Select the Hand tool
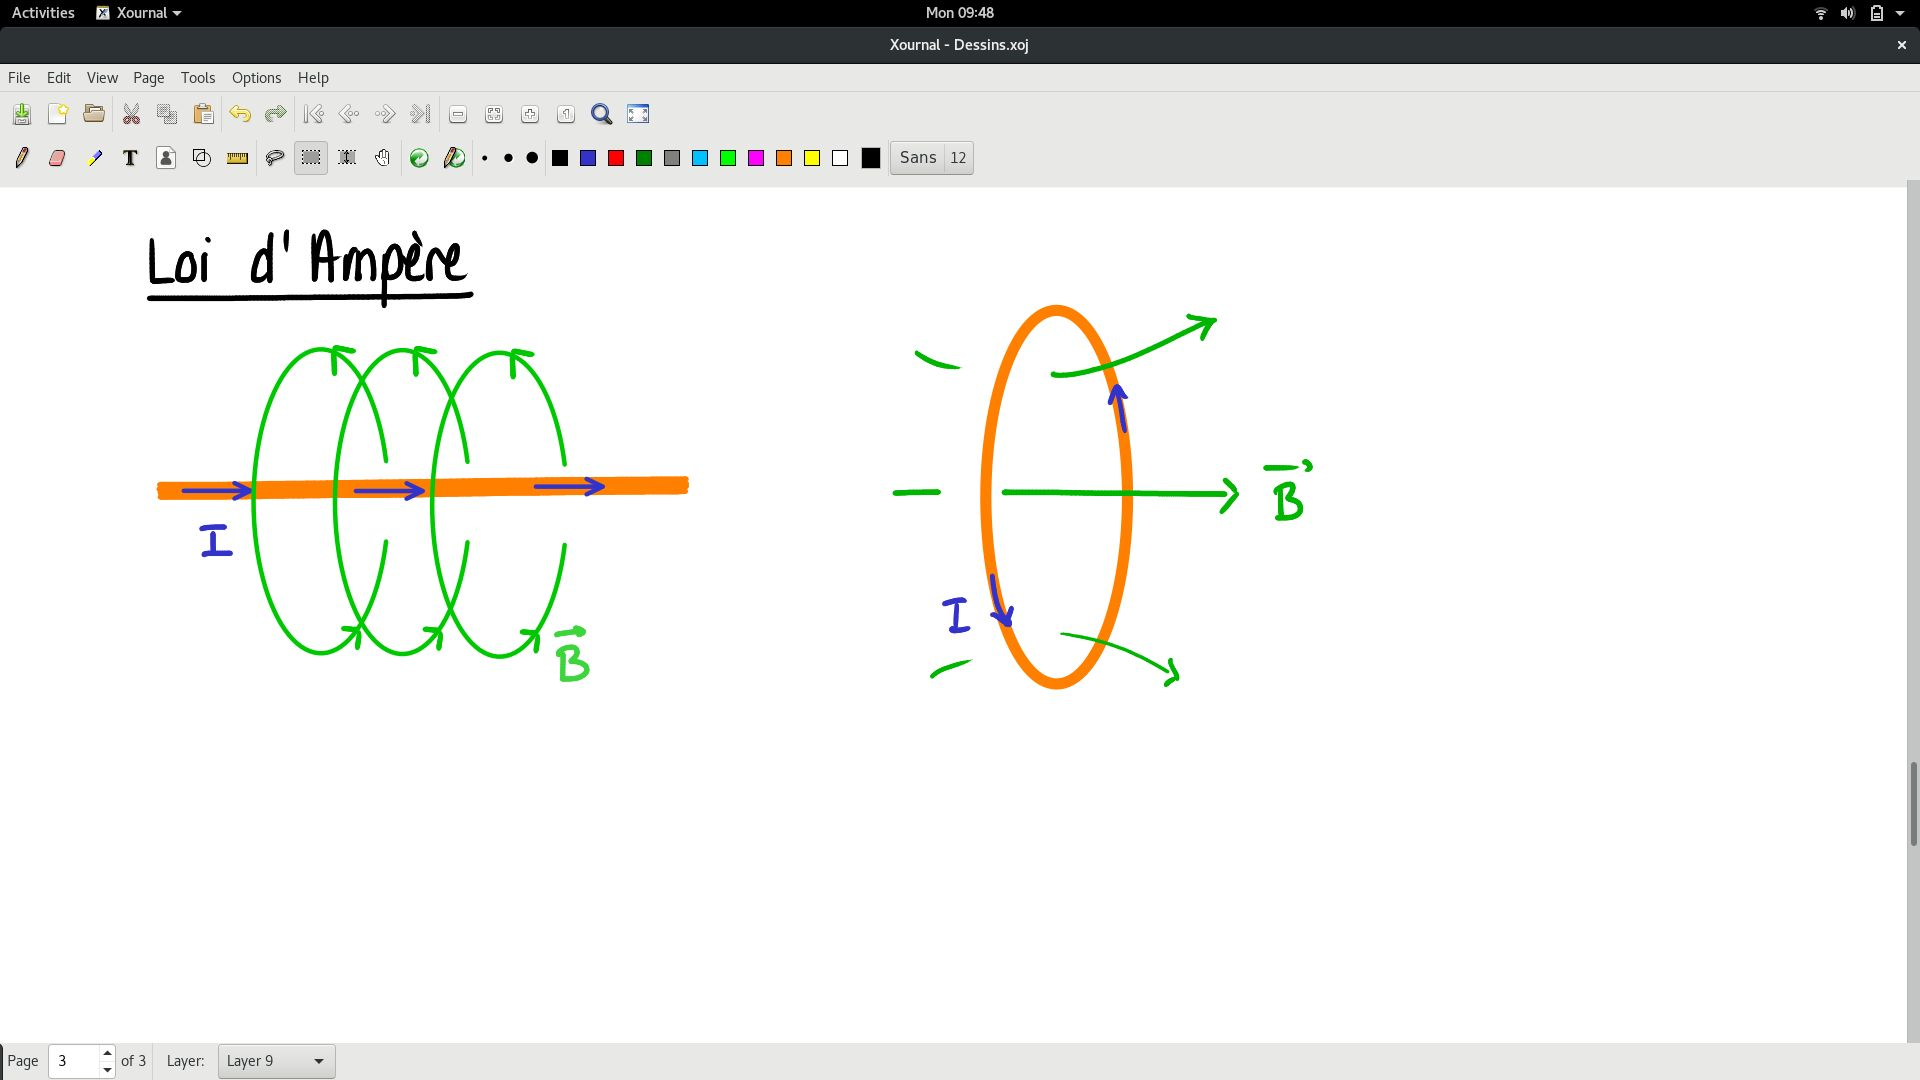 pyautogui.click(x=383, y=158)
